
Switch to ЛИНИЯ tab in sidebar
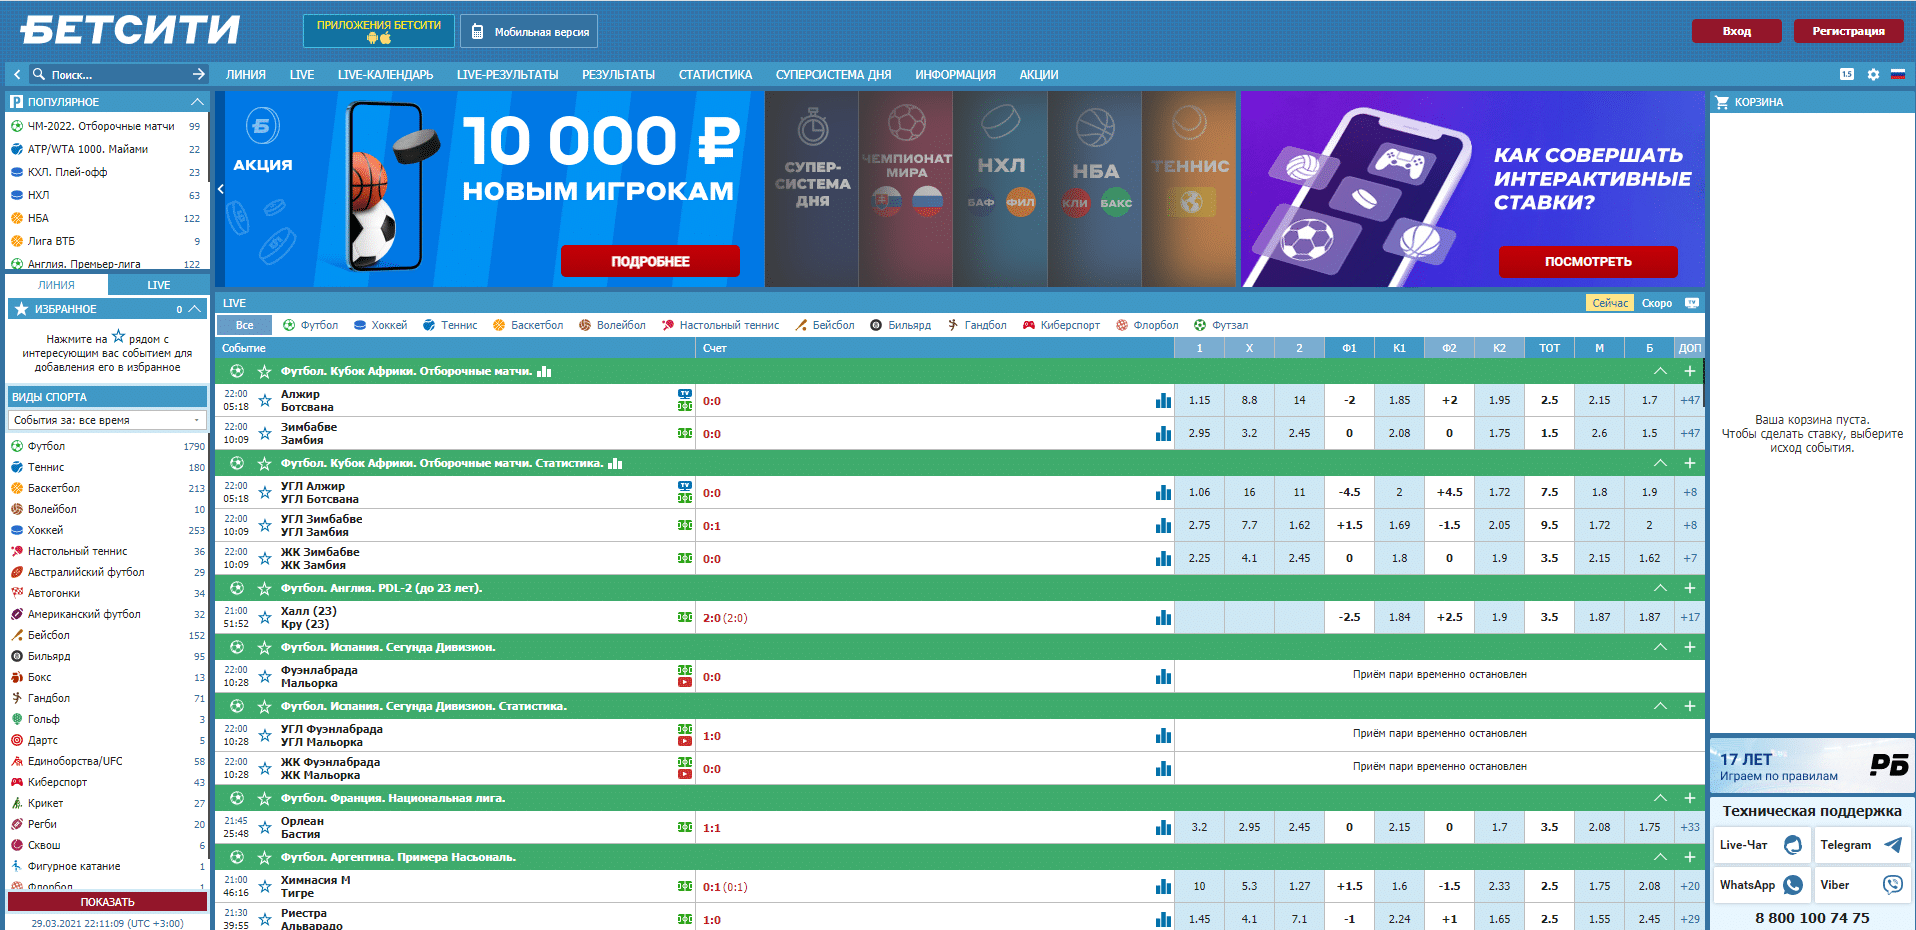tap(57, 285)
